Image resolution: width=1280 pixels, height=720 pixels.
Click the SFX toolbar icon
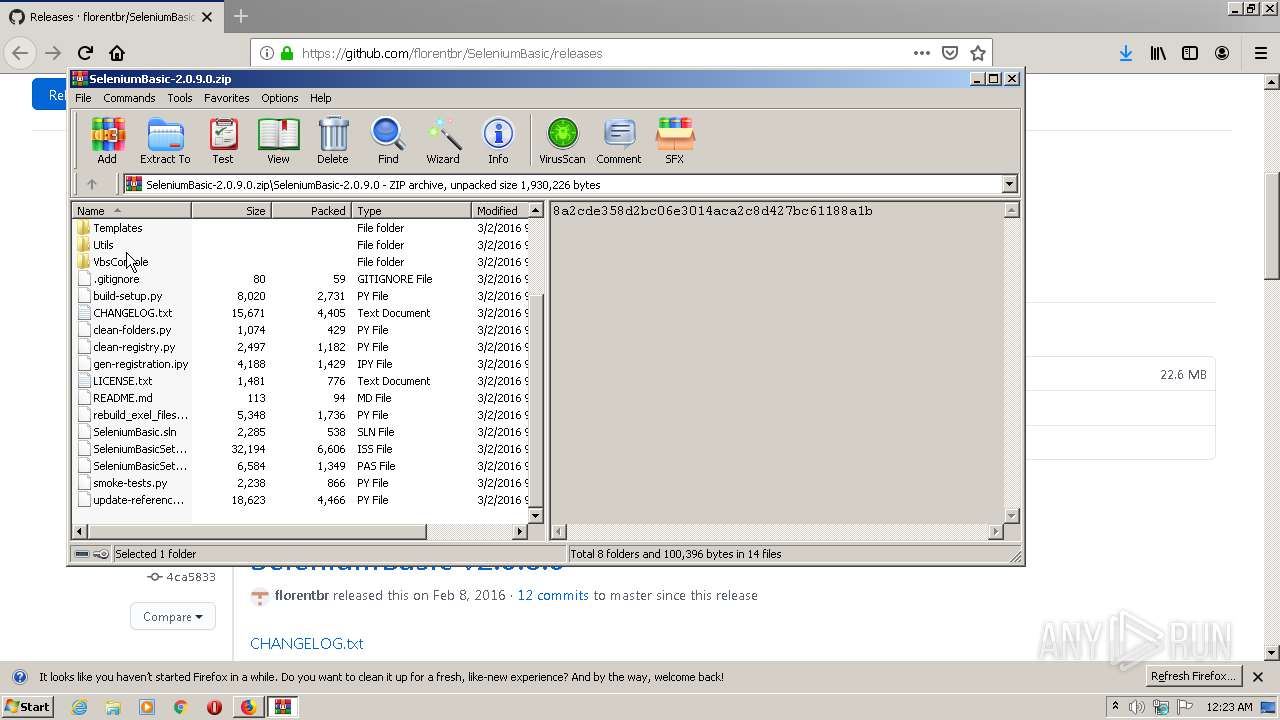675,140
